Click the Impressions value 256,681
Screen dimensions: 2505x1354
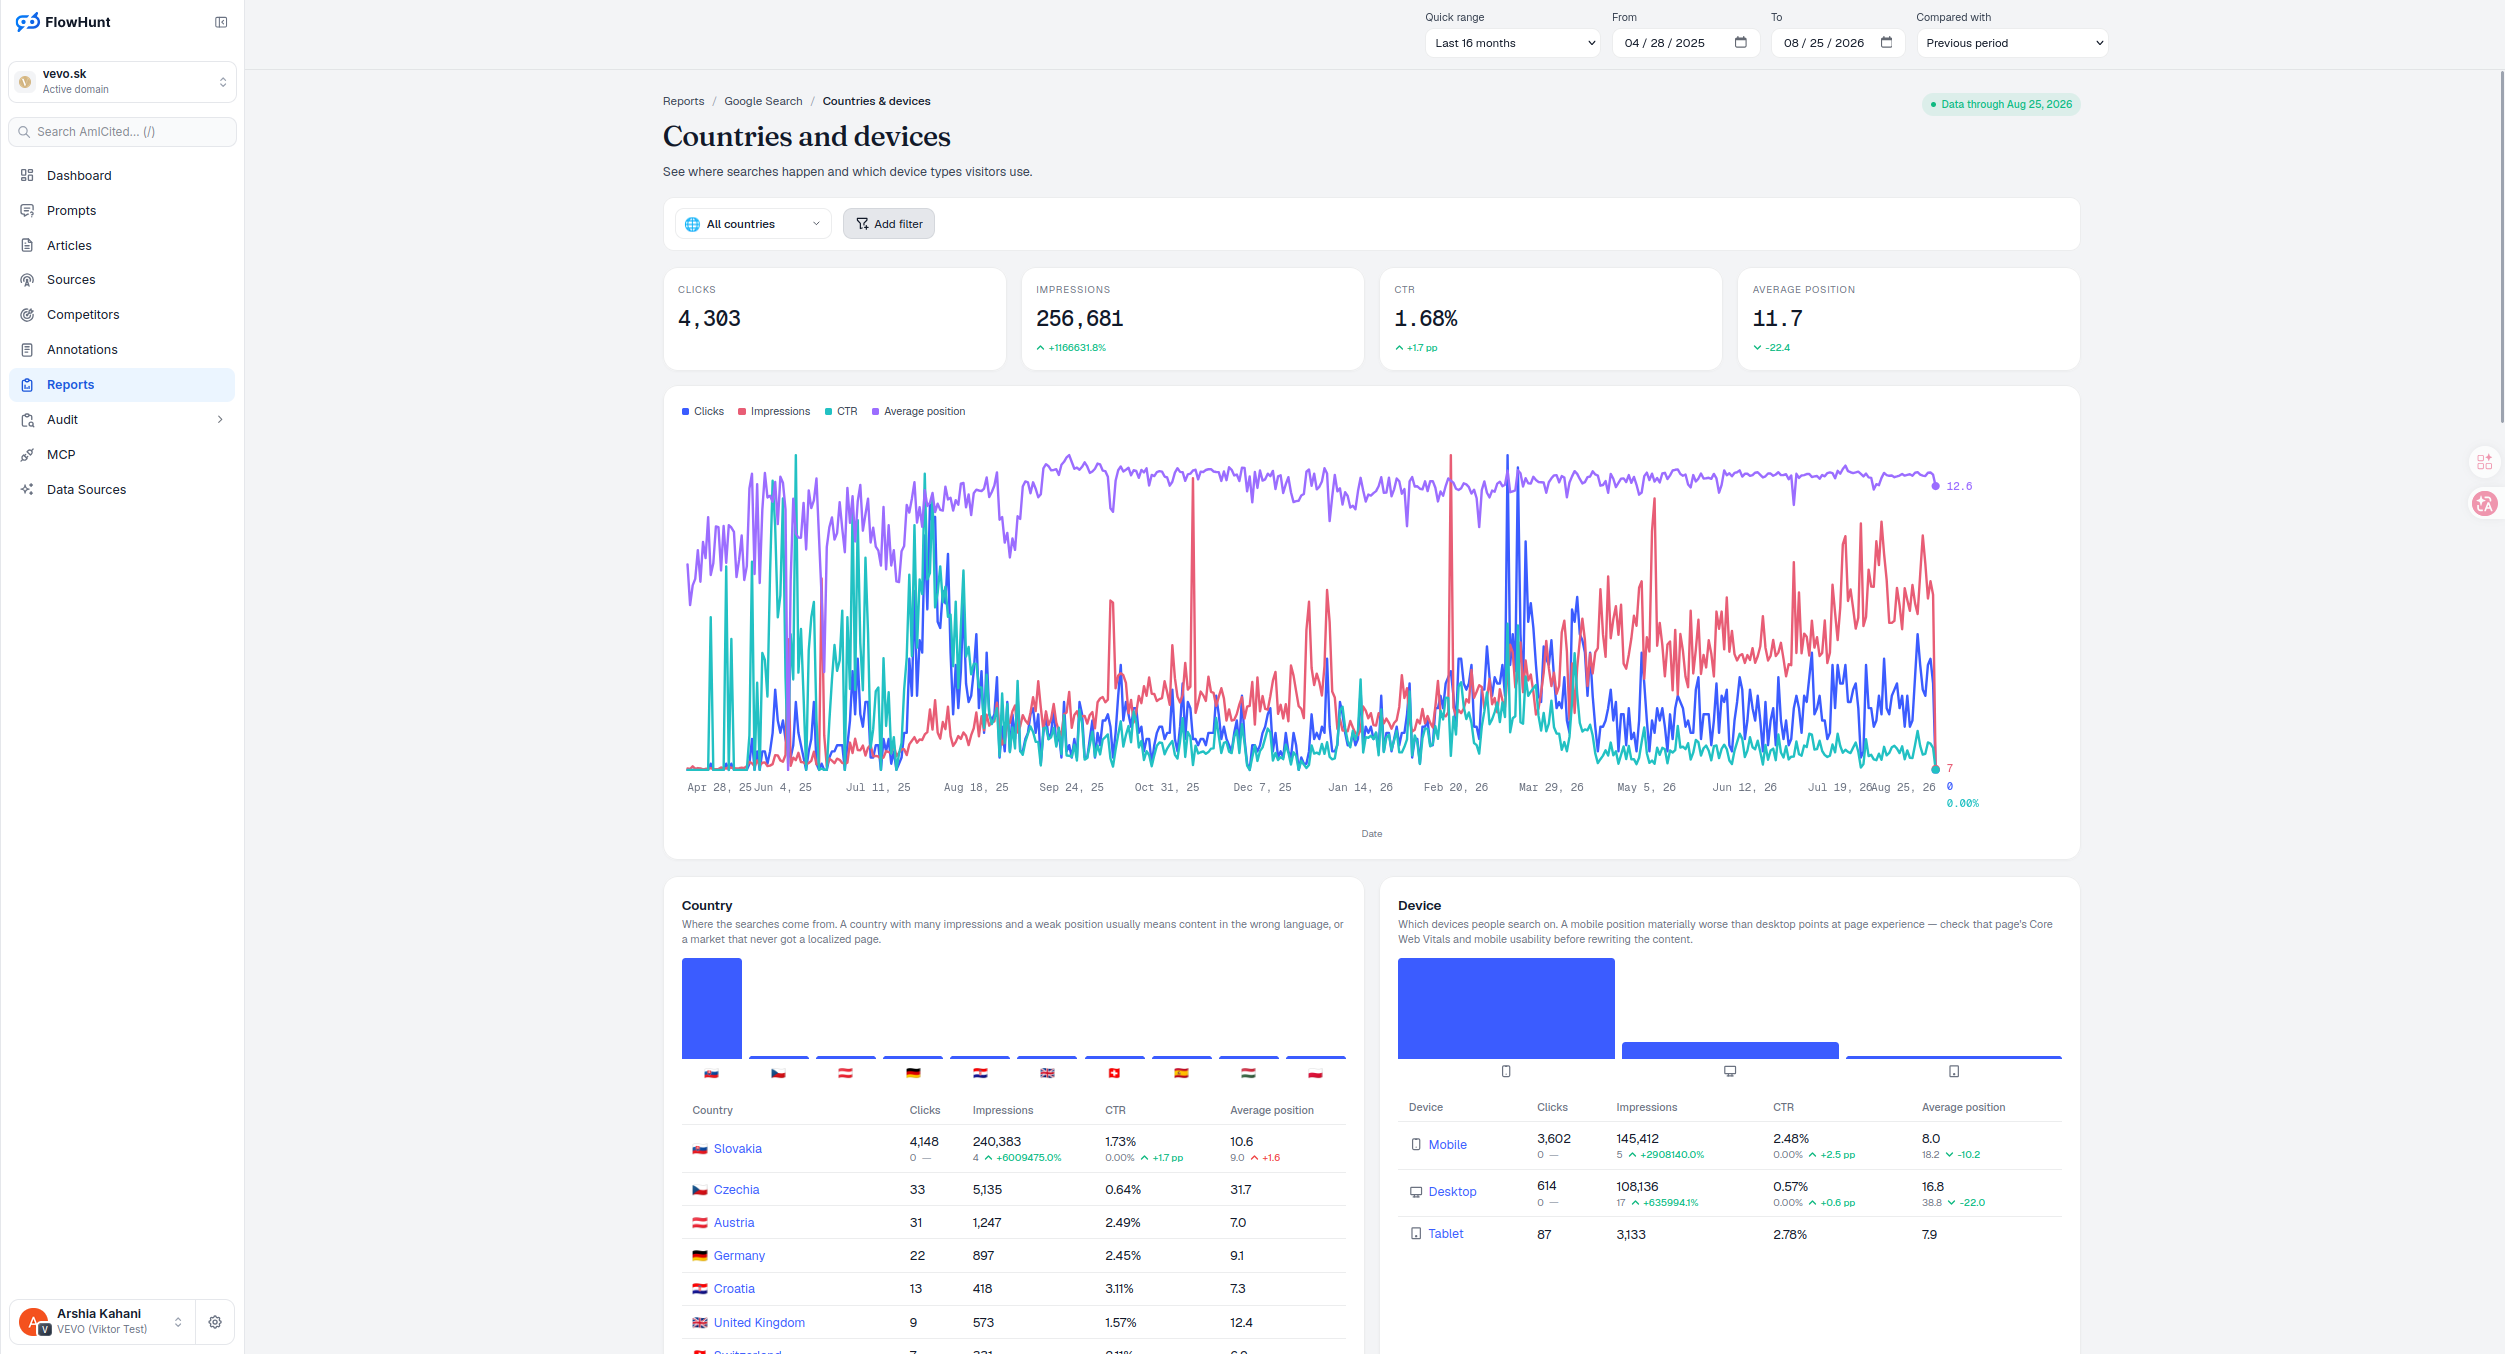click(x=1079, y=319)
